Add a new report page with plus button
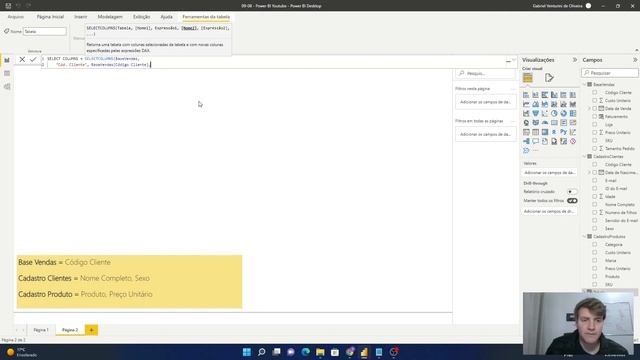The width and height of the screenshot is (640, 360). coord(91,330)
